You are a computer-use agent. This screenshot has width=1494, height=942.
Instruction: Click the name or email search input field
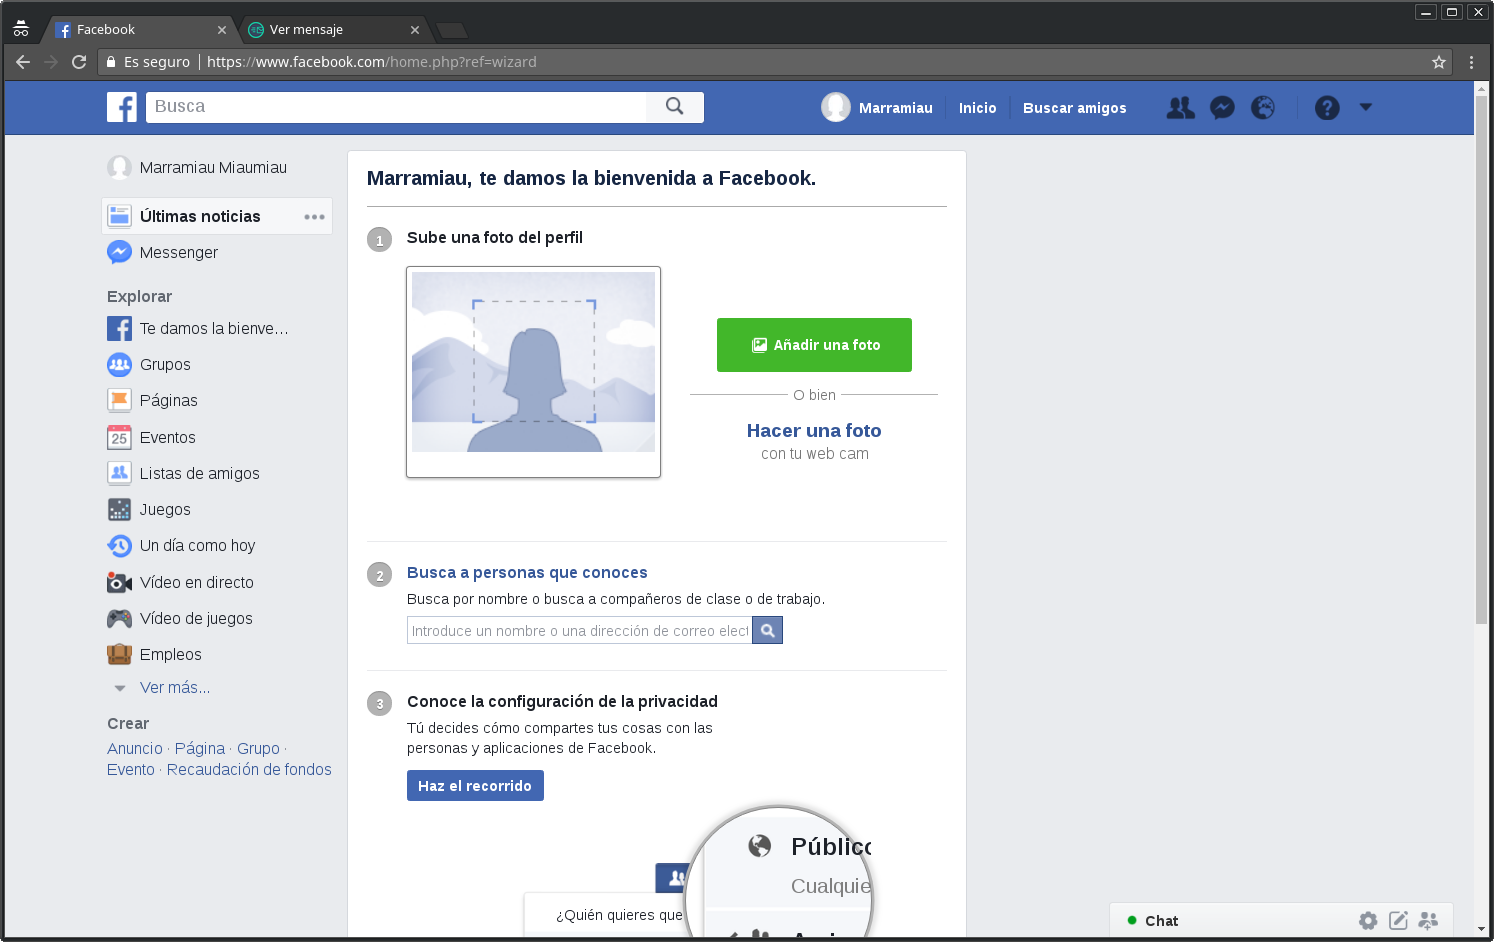(579, 631)
